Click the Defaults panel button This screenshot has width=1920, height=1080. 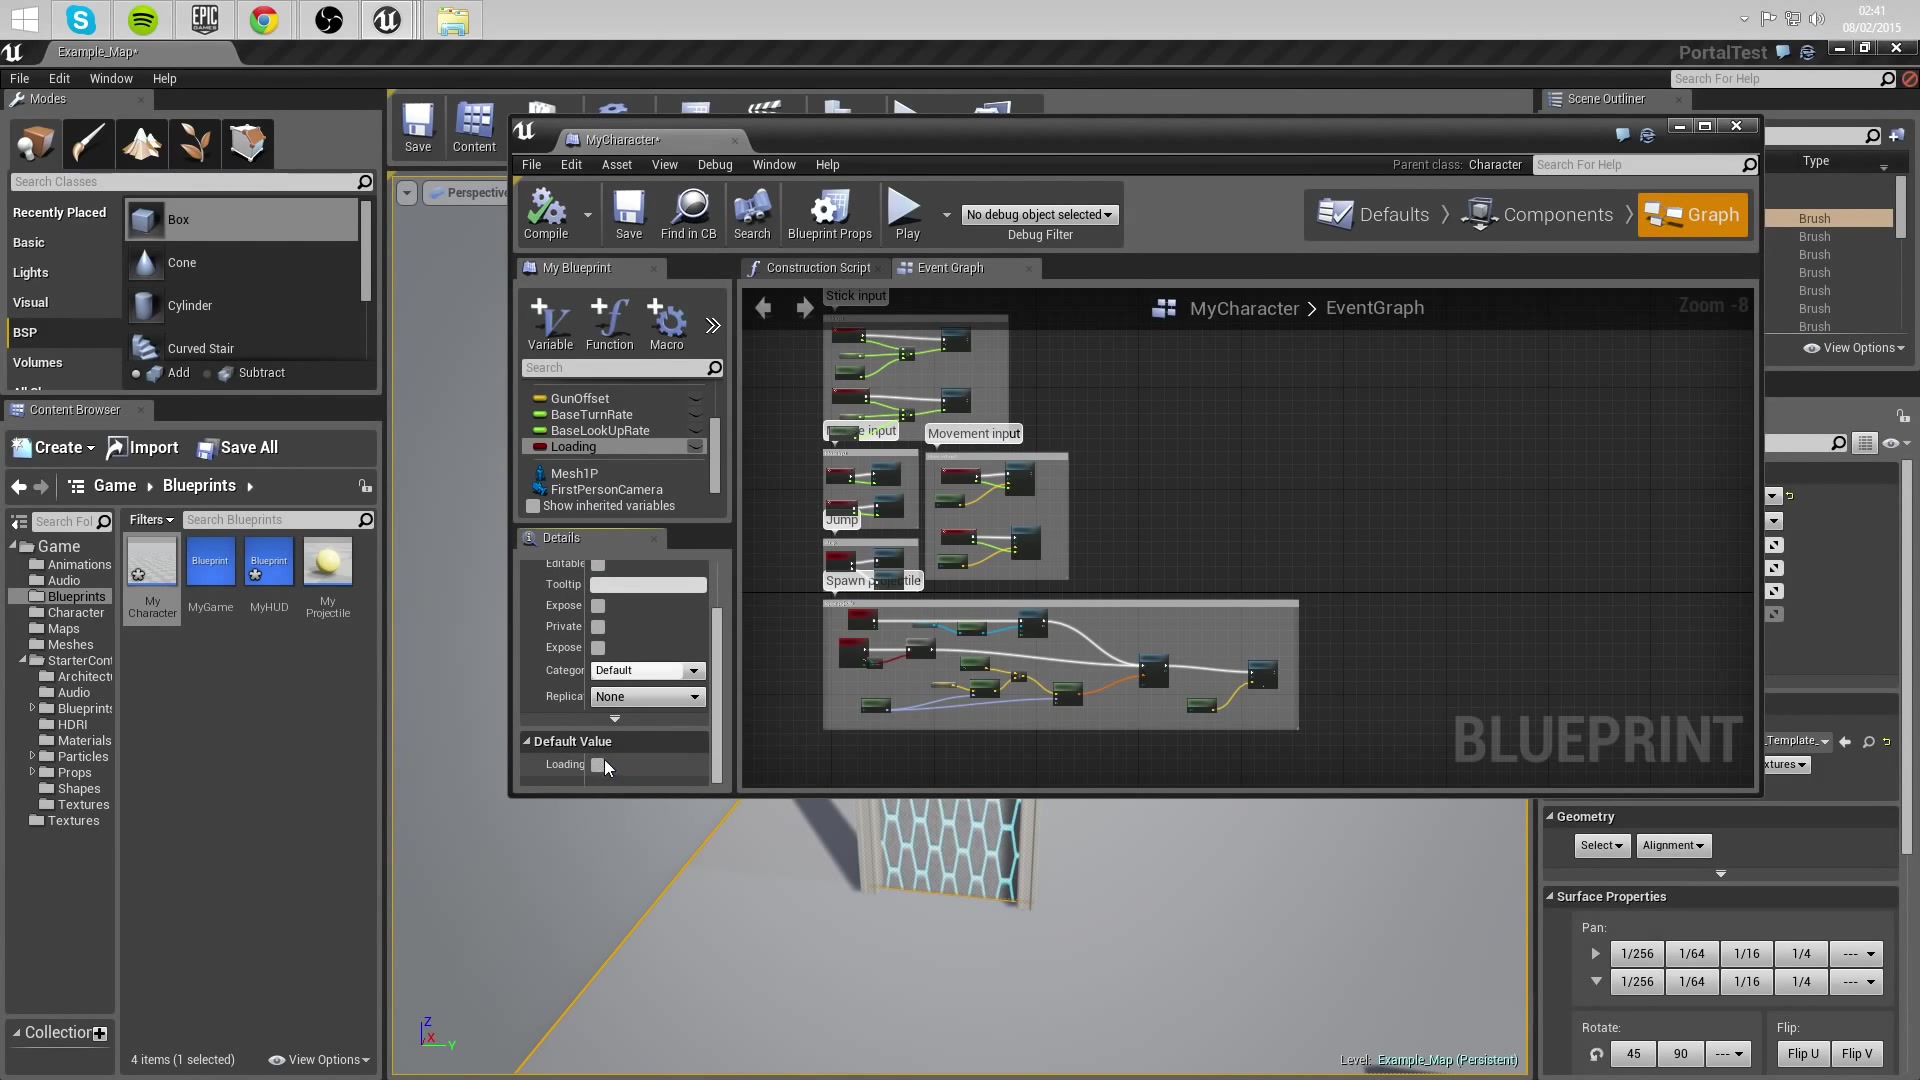coord(1373,214)
